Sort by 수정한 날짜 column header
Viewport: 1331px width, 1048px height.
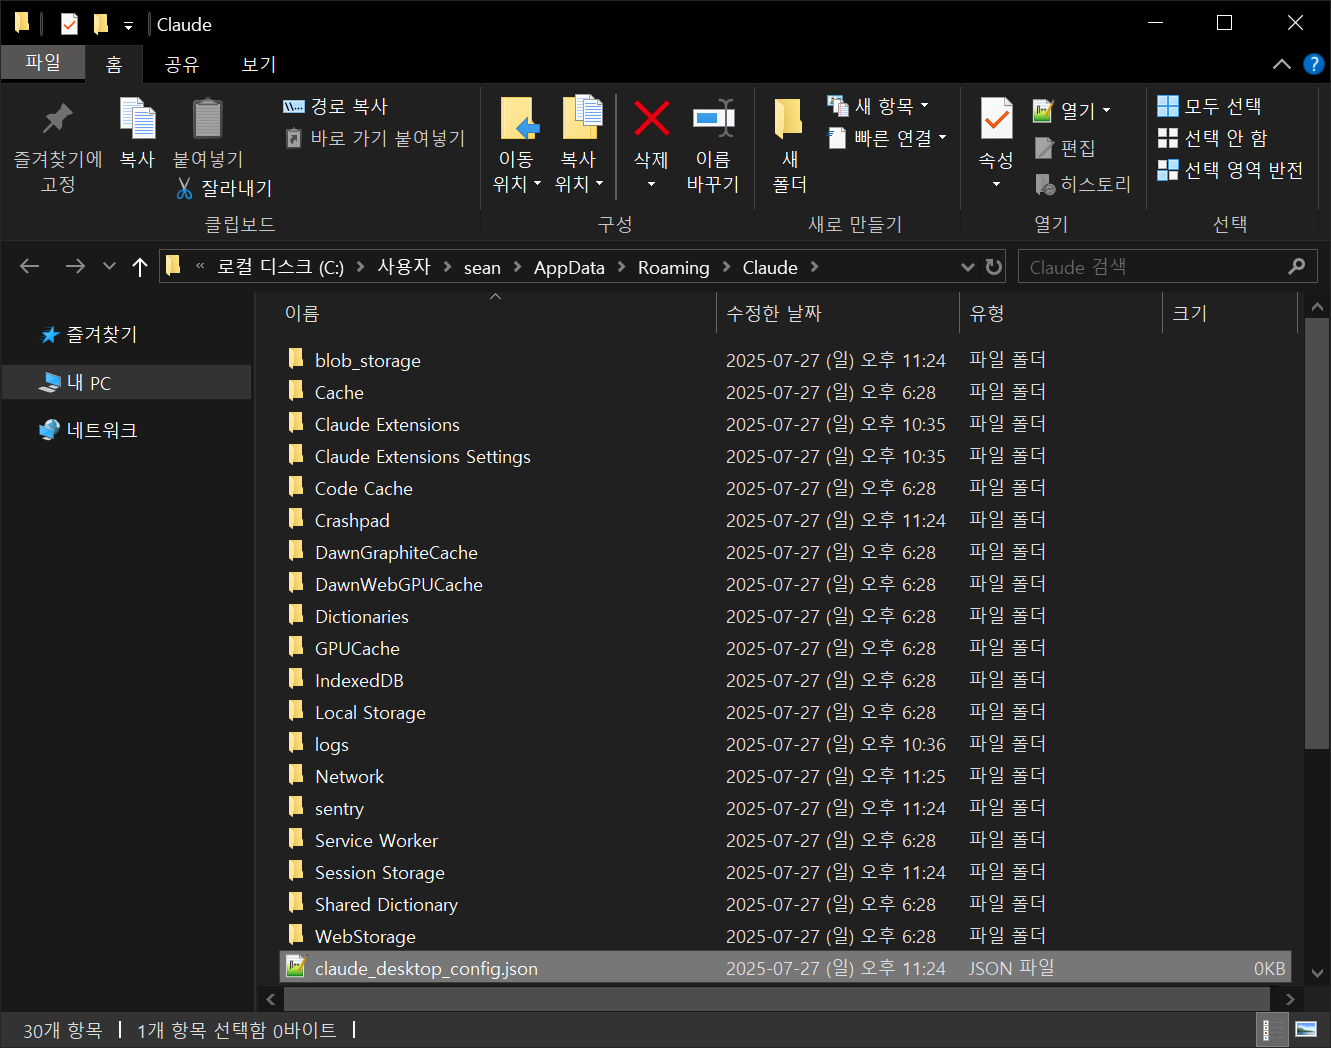click(x=773, y=314)
